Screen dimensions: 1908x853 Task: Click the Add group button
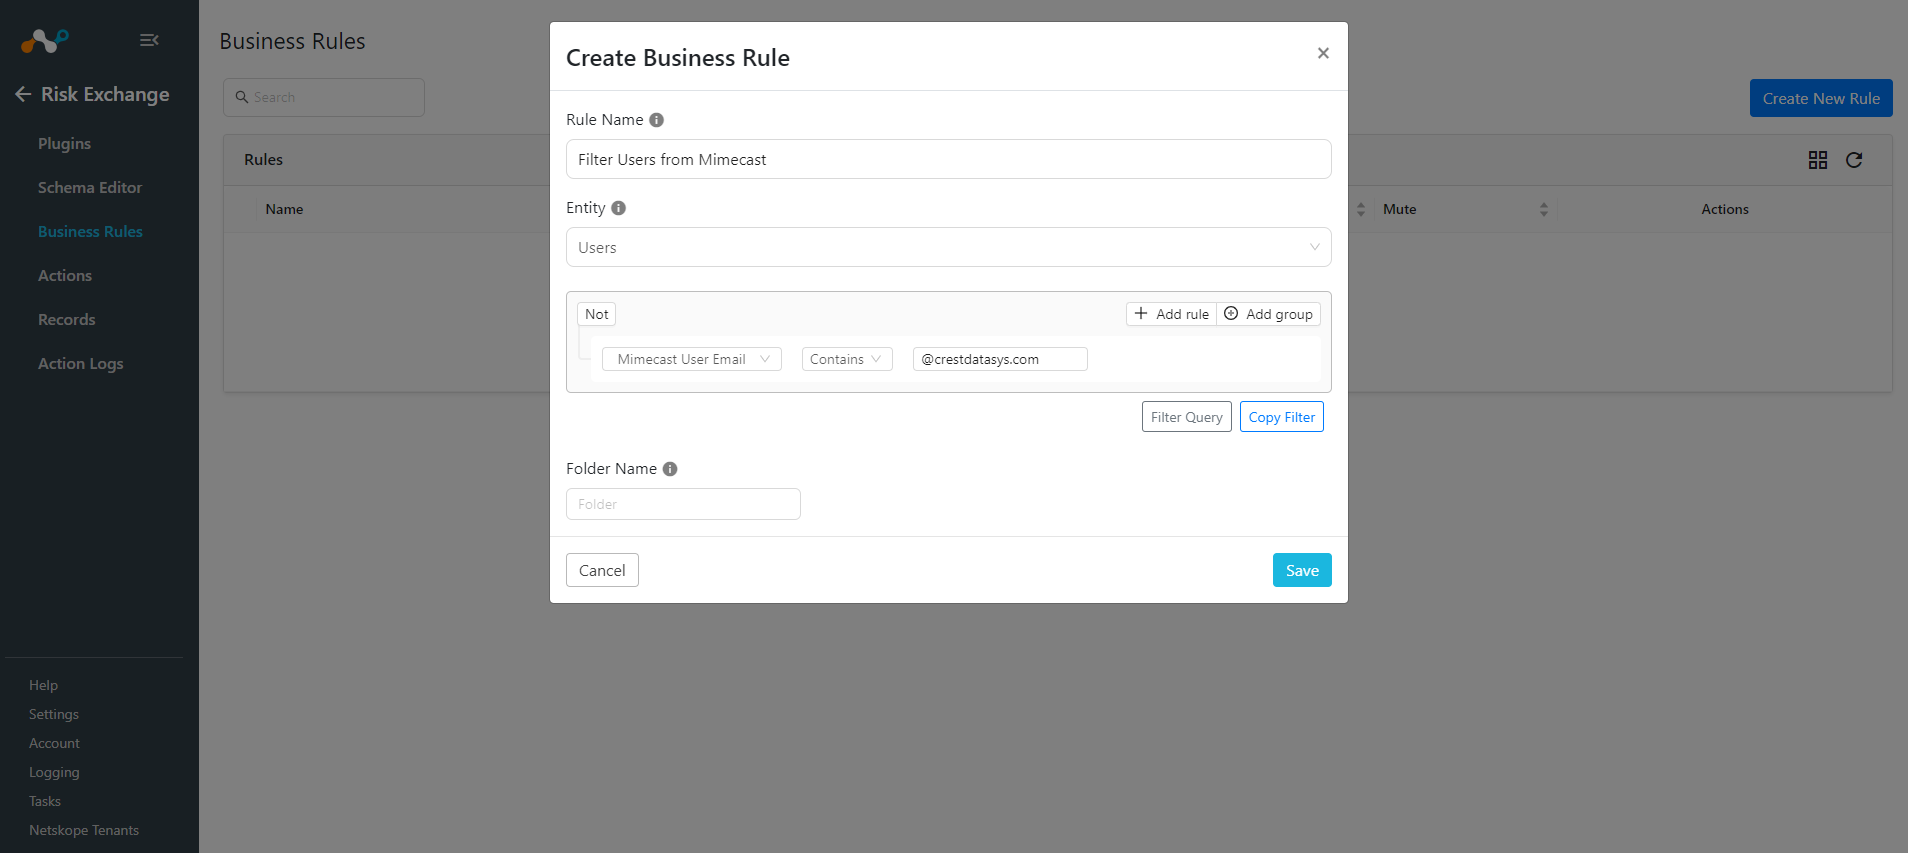(1269, 314)
